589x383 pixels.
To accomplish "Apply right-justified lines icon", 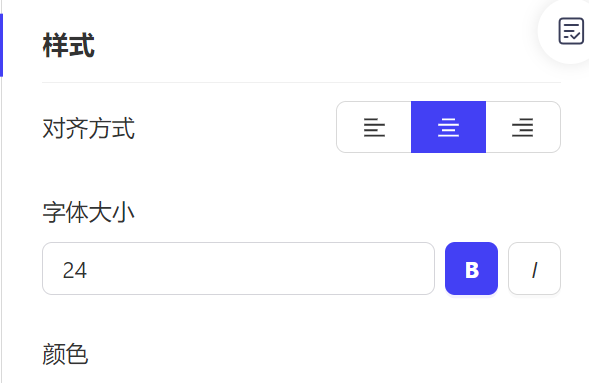I will 523,127.
